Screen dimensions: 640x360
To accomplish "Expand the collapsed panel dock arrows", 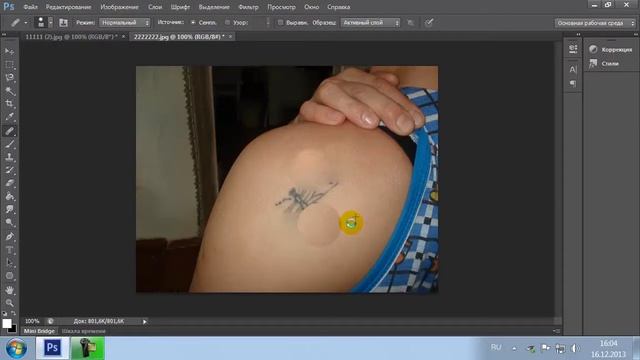I will [578, 35].
